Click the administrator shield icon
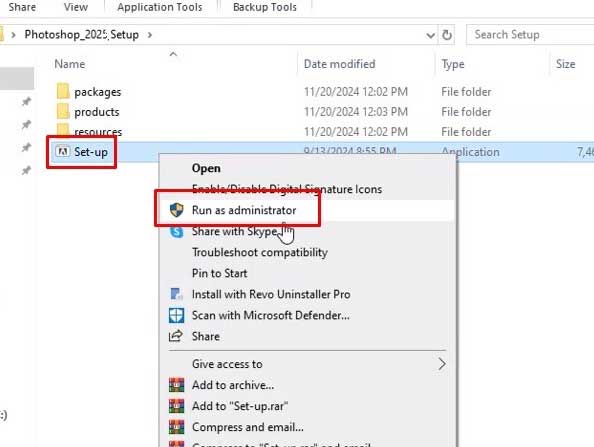Screen dimensions: 594x447 pos(177,210)
